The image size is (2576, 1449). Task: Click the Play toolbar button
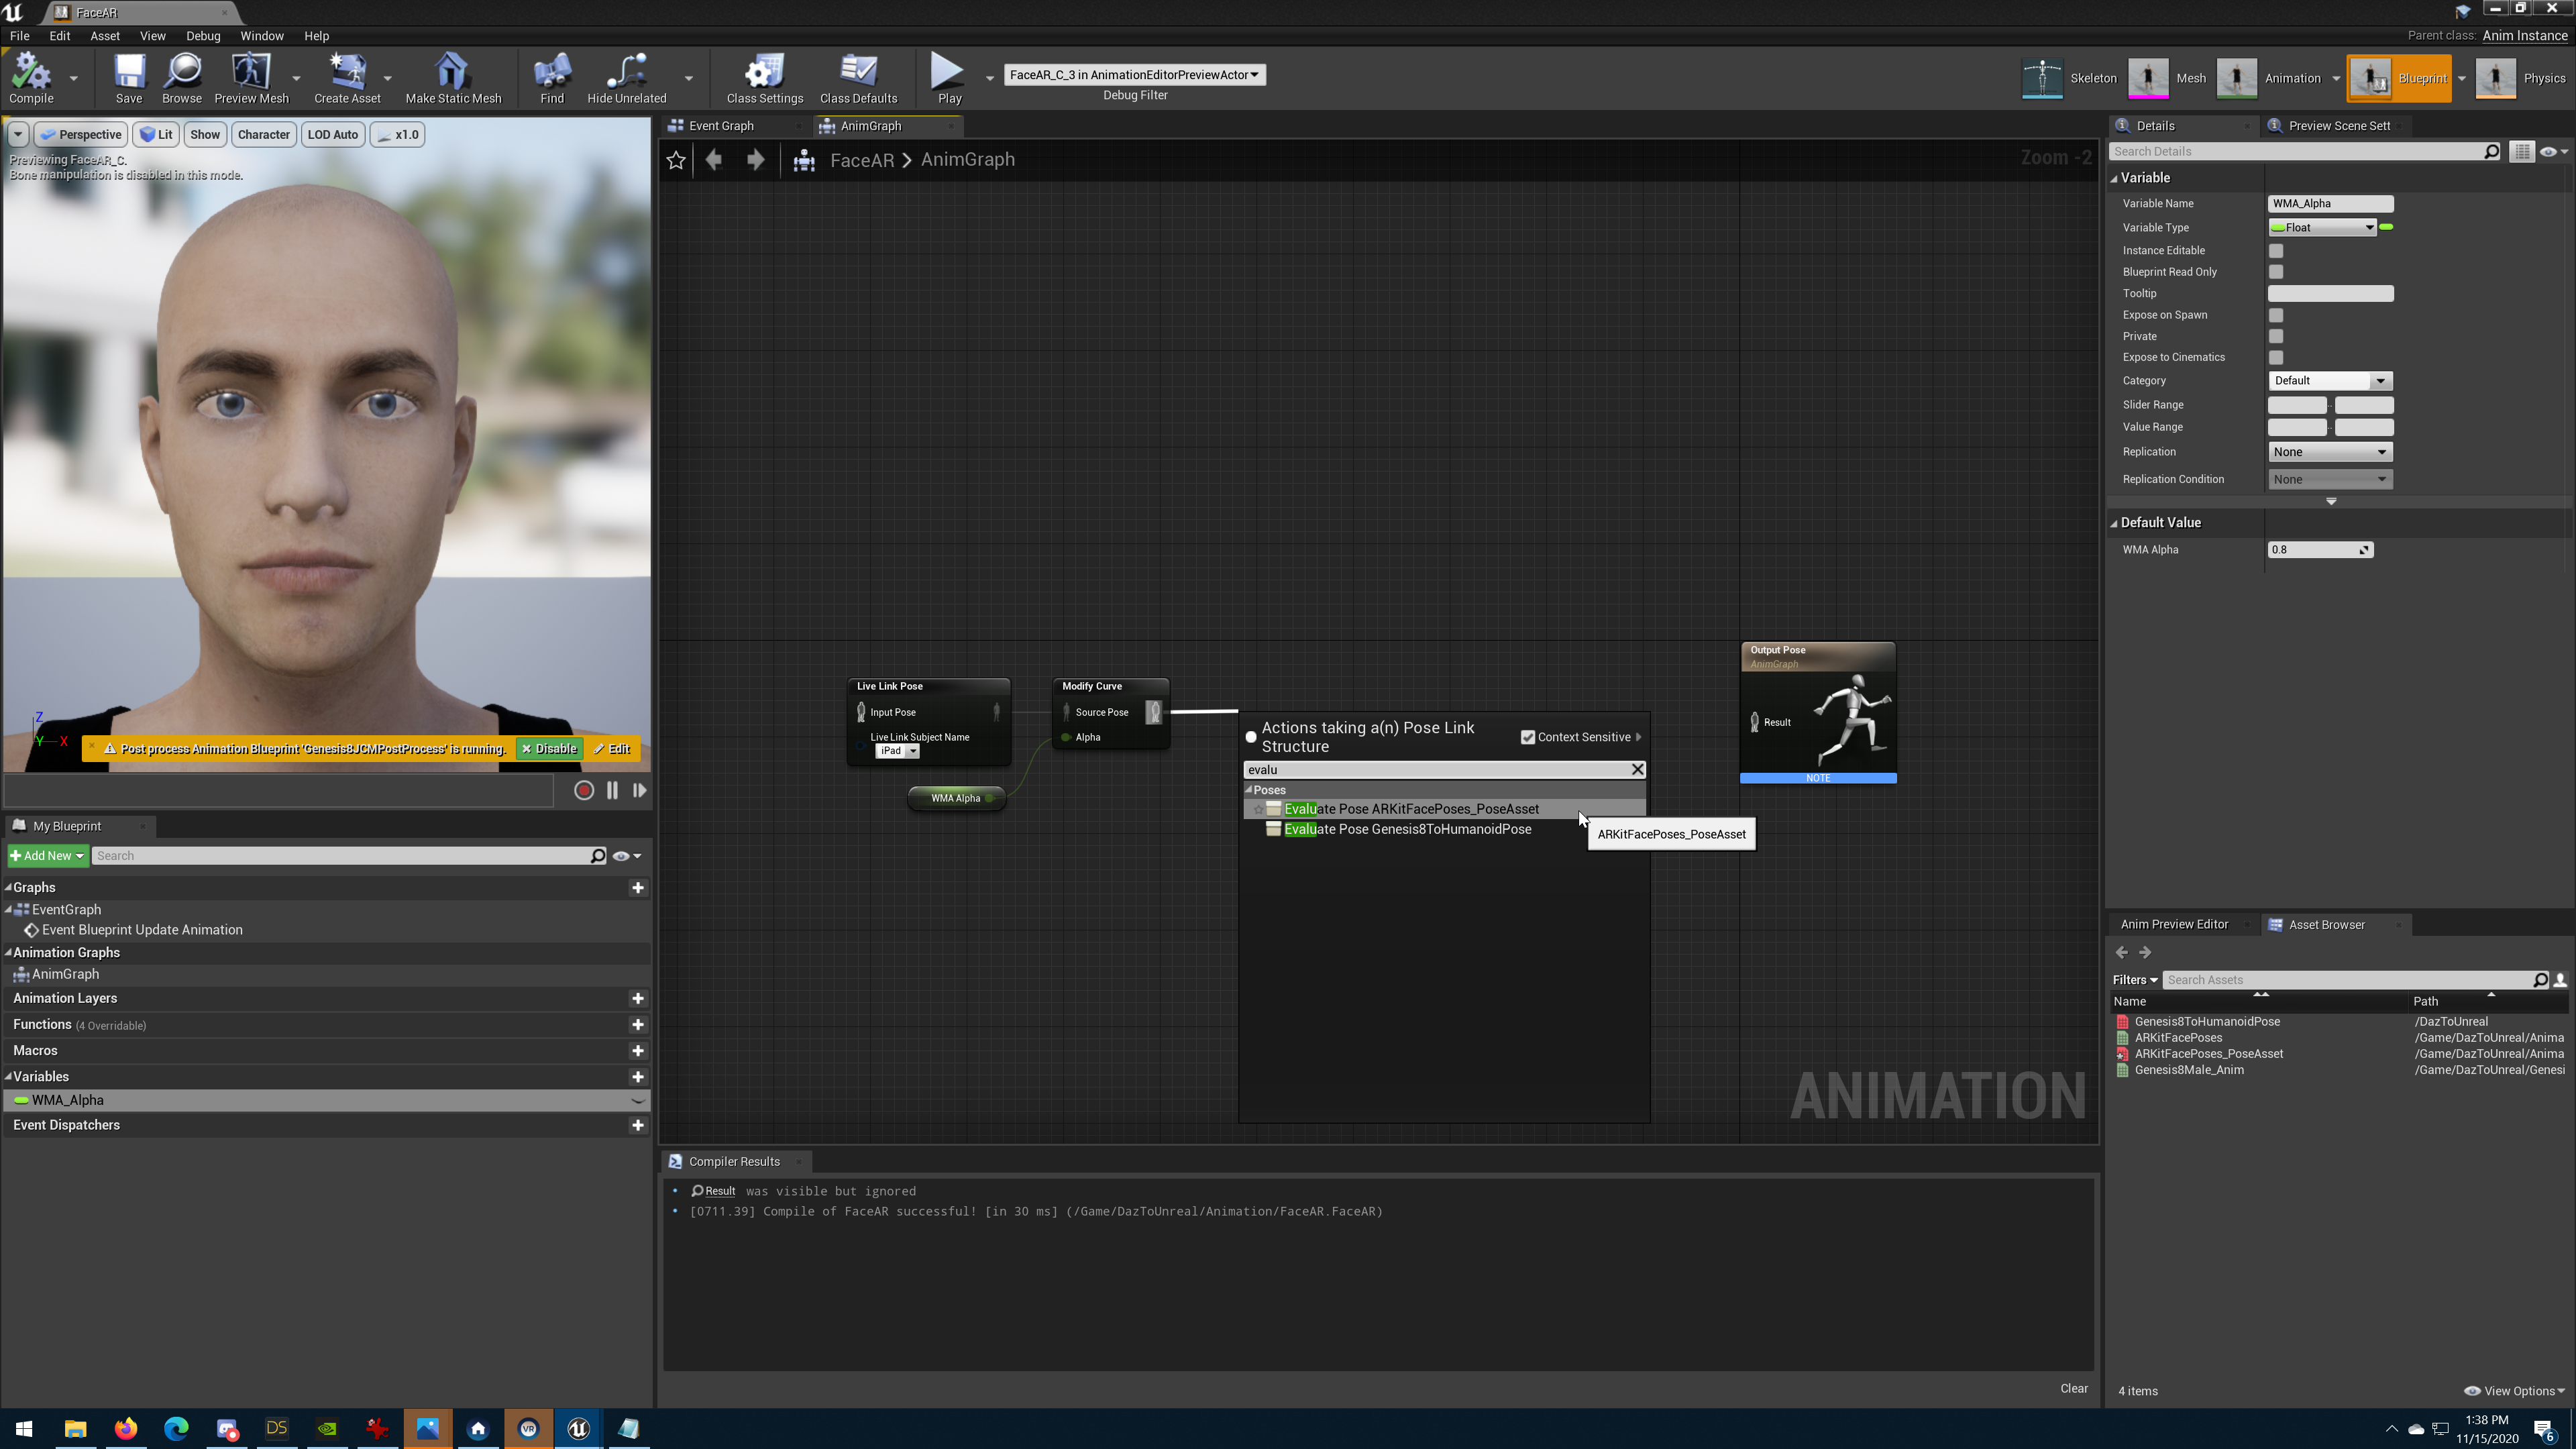point(949,78)
